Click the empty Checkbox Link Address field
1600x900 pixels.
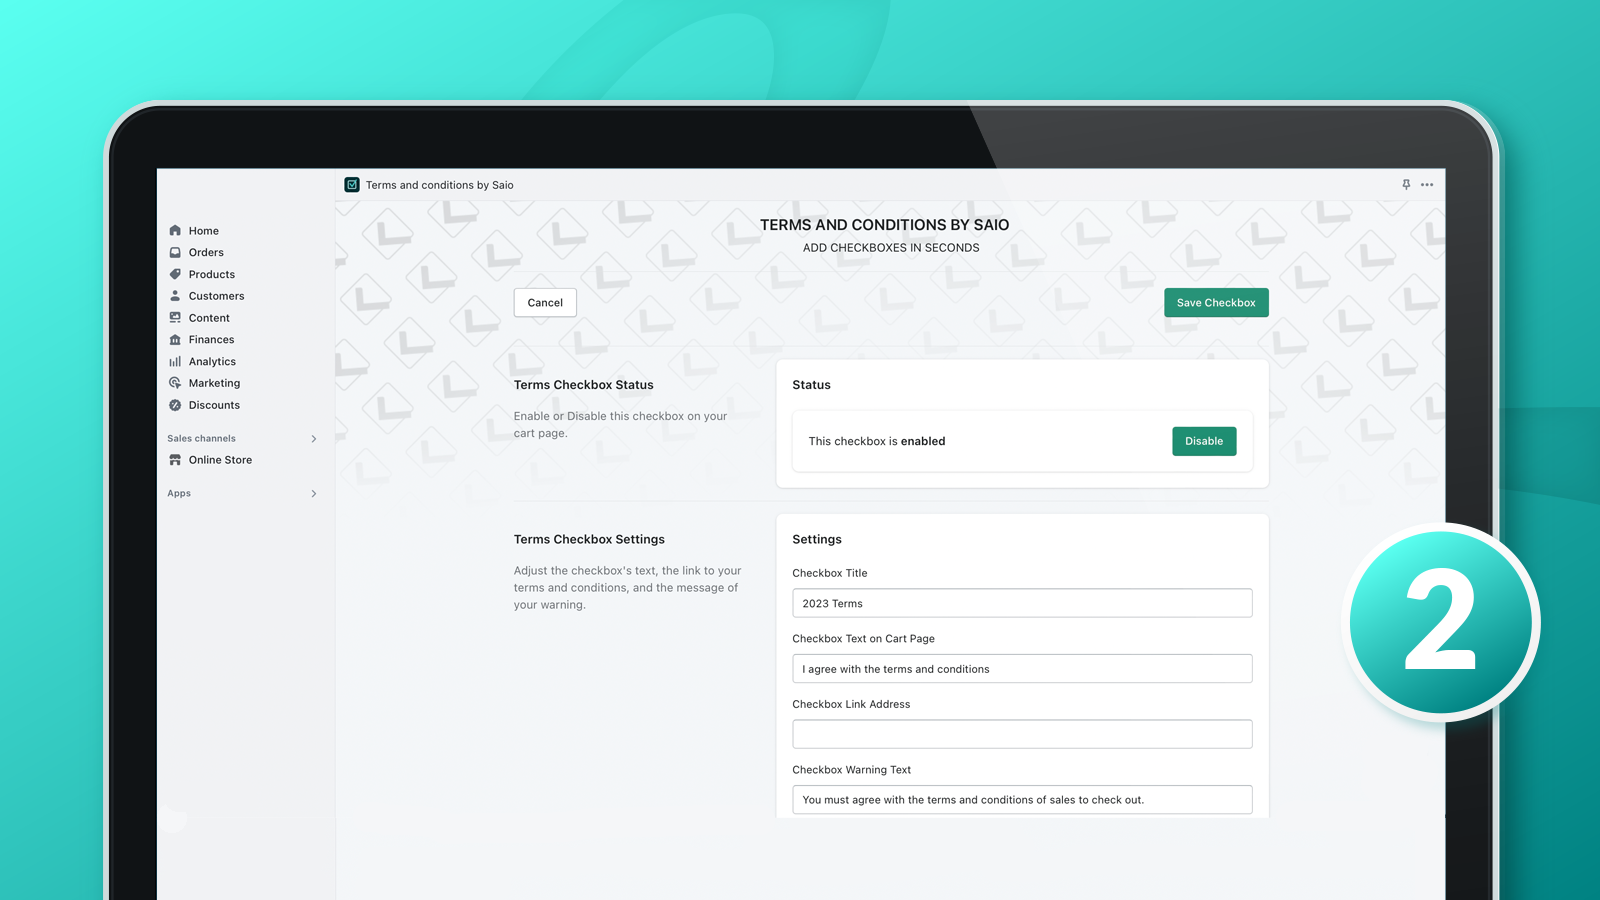point(1022,734)
